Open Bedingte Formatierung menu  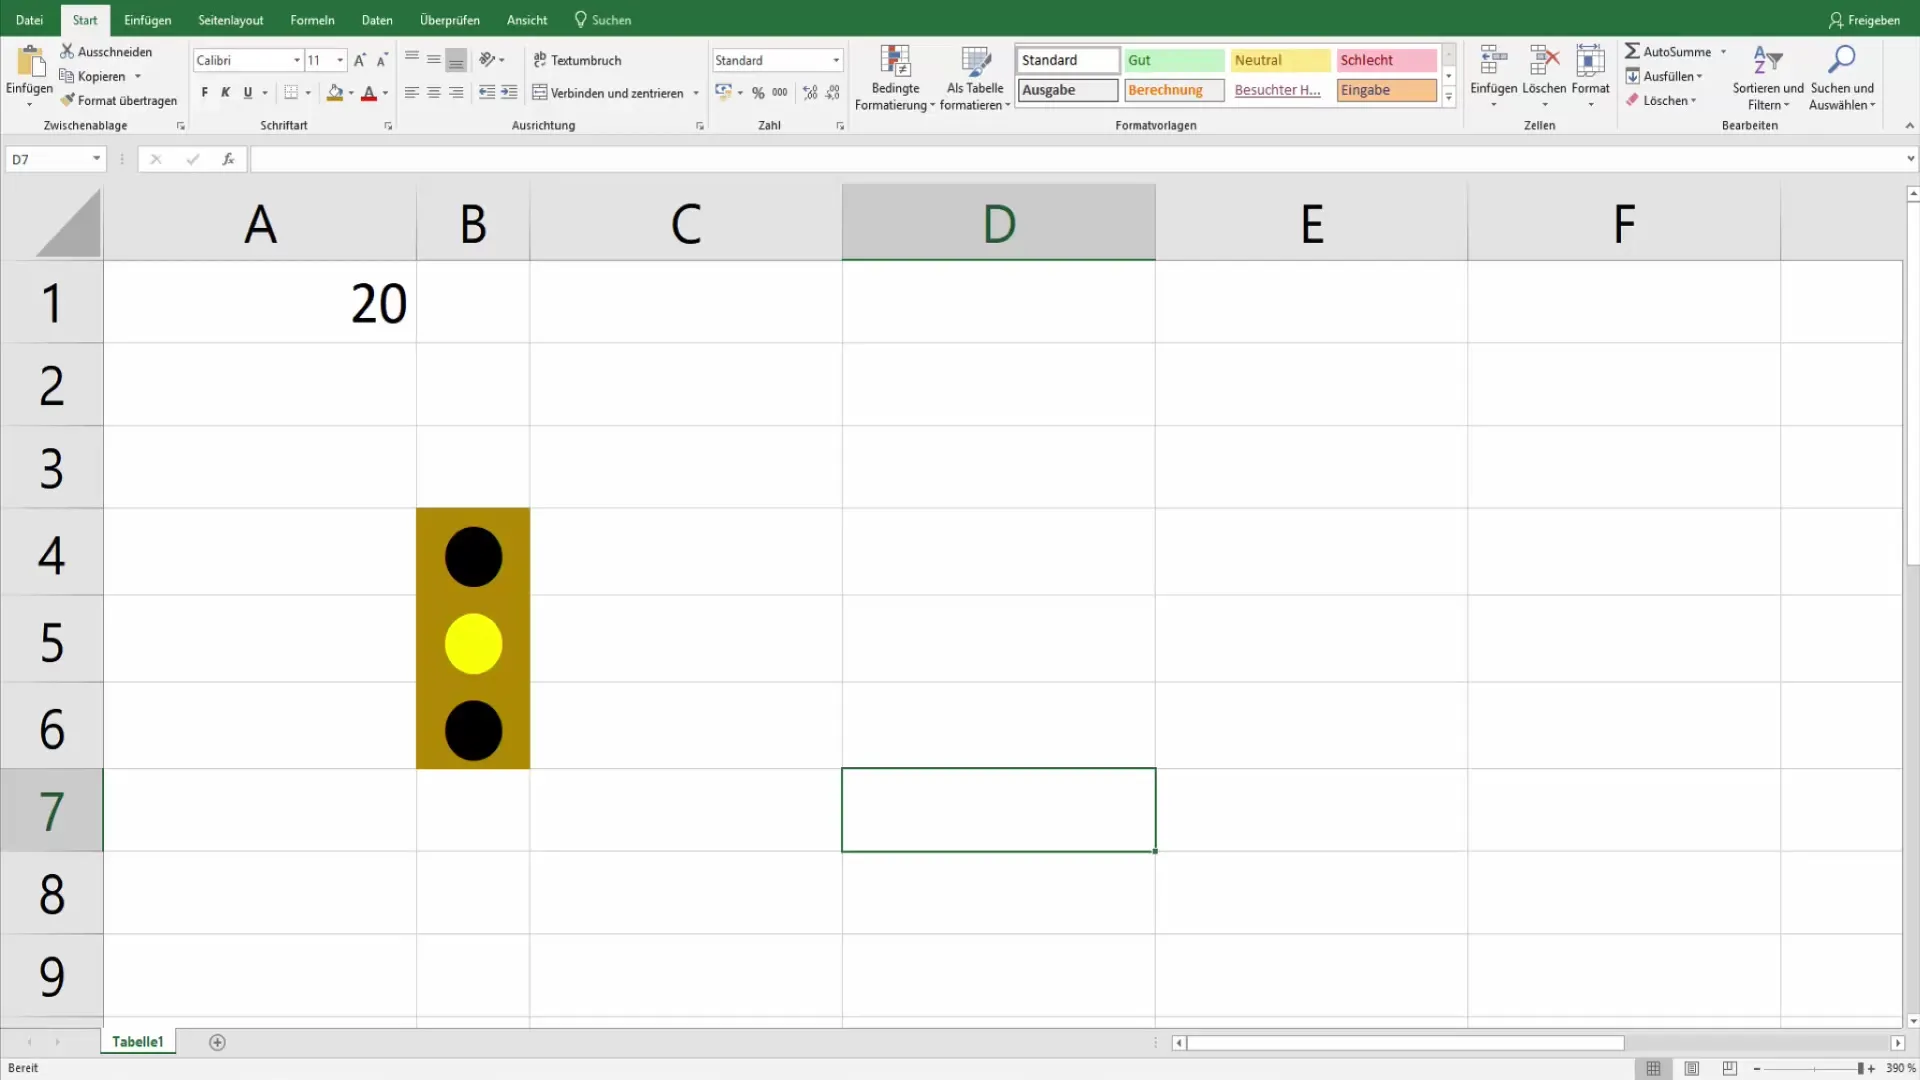[x=895, y=78]
